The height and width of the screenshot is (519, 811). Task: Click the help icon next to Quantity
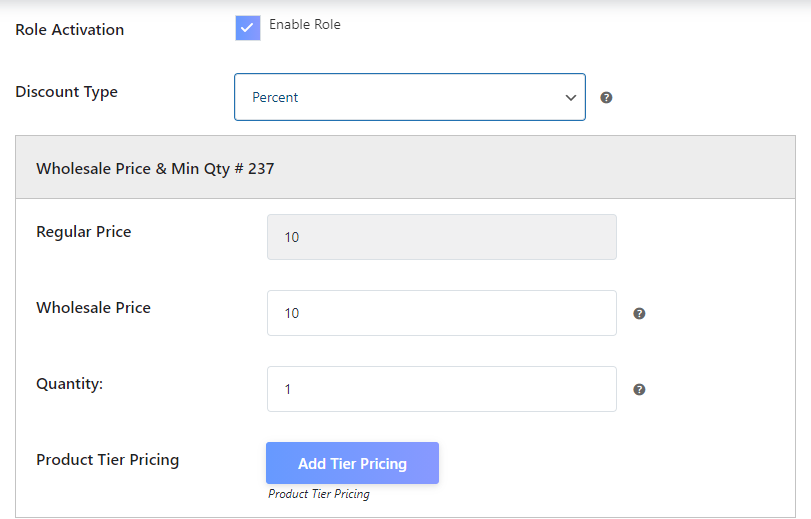coord(639,389)
